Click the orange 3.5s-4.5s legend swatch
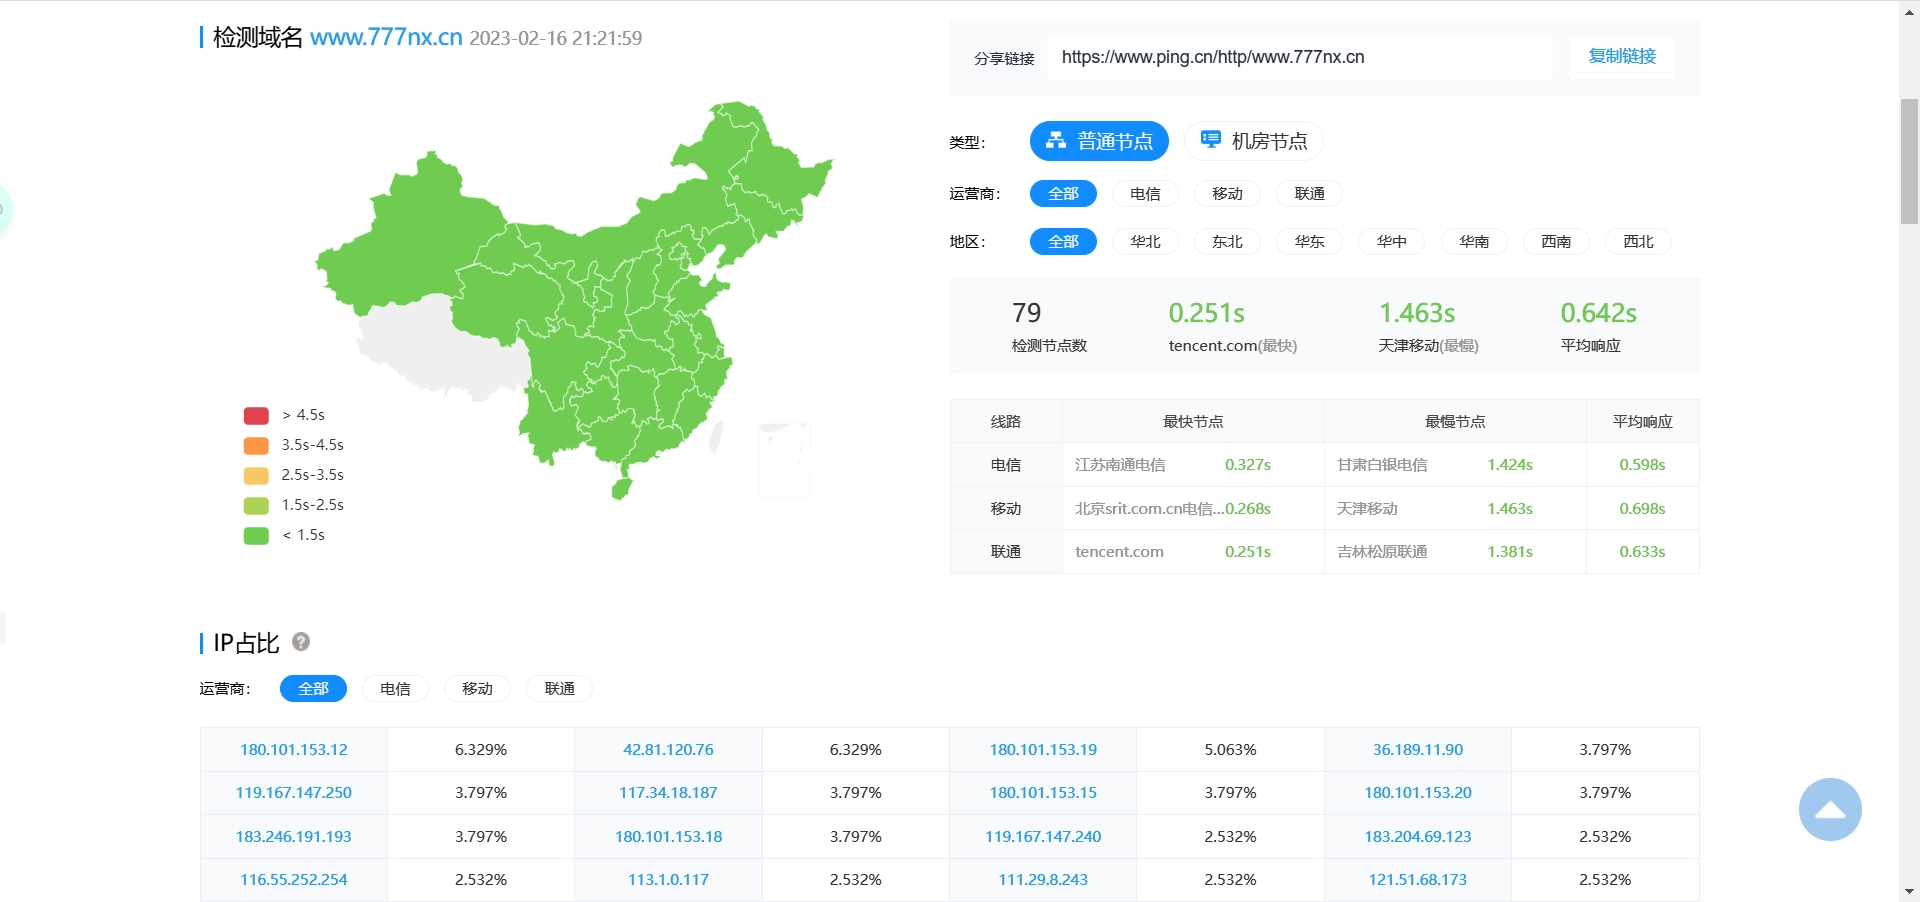Screen dimensions: 1920x902 [x=256, y=446]
